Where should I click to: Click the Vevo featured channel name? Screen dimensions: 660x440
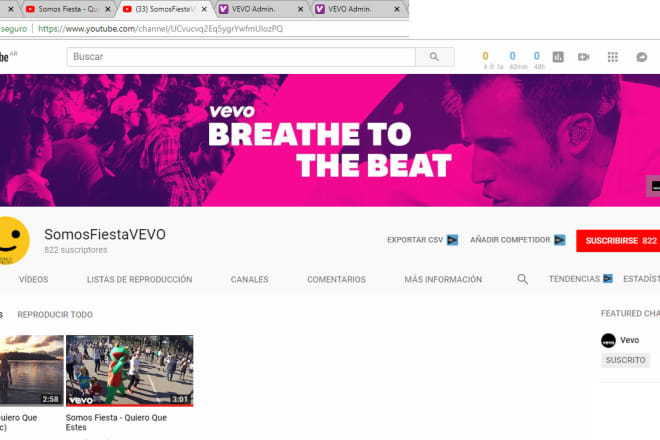tap(629, 340)
